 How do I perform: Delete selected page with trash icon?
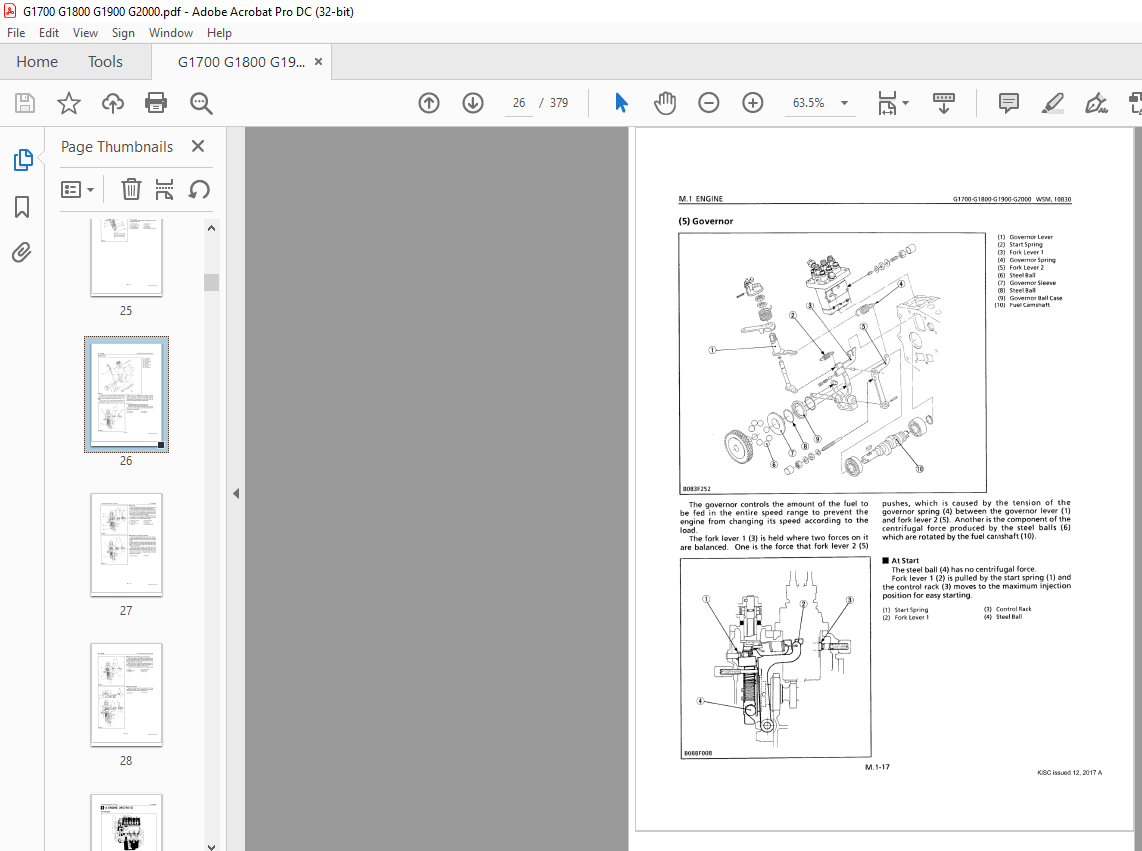(131, 189)
